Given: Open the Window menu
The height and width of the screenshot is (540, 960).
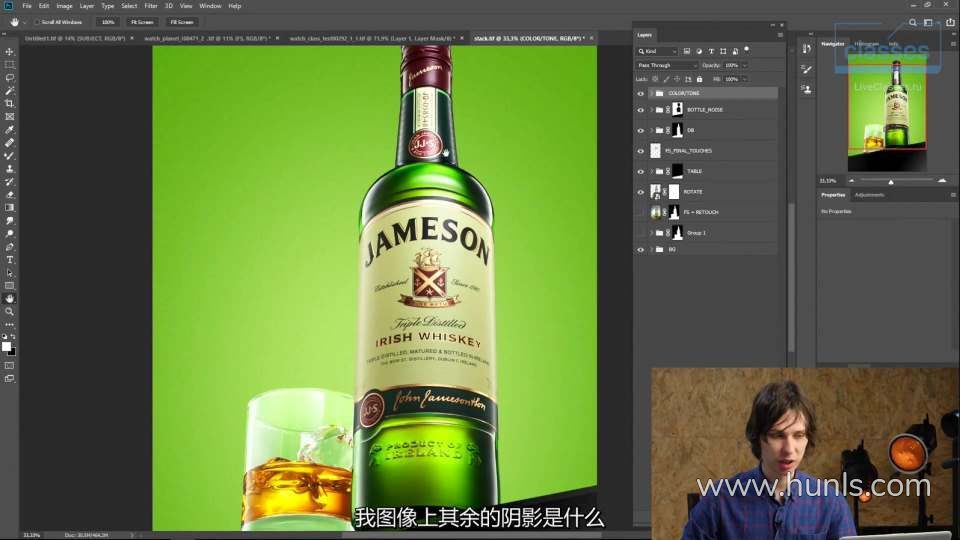Looking at the screenshot, I should (210, 6).
